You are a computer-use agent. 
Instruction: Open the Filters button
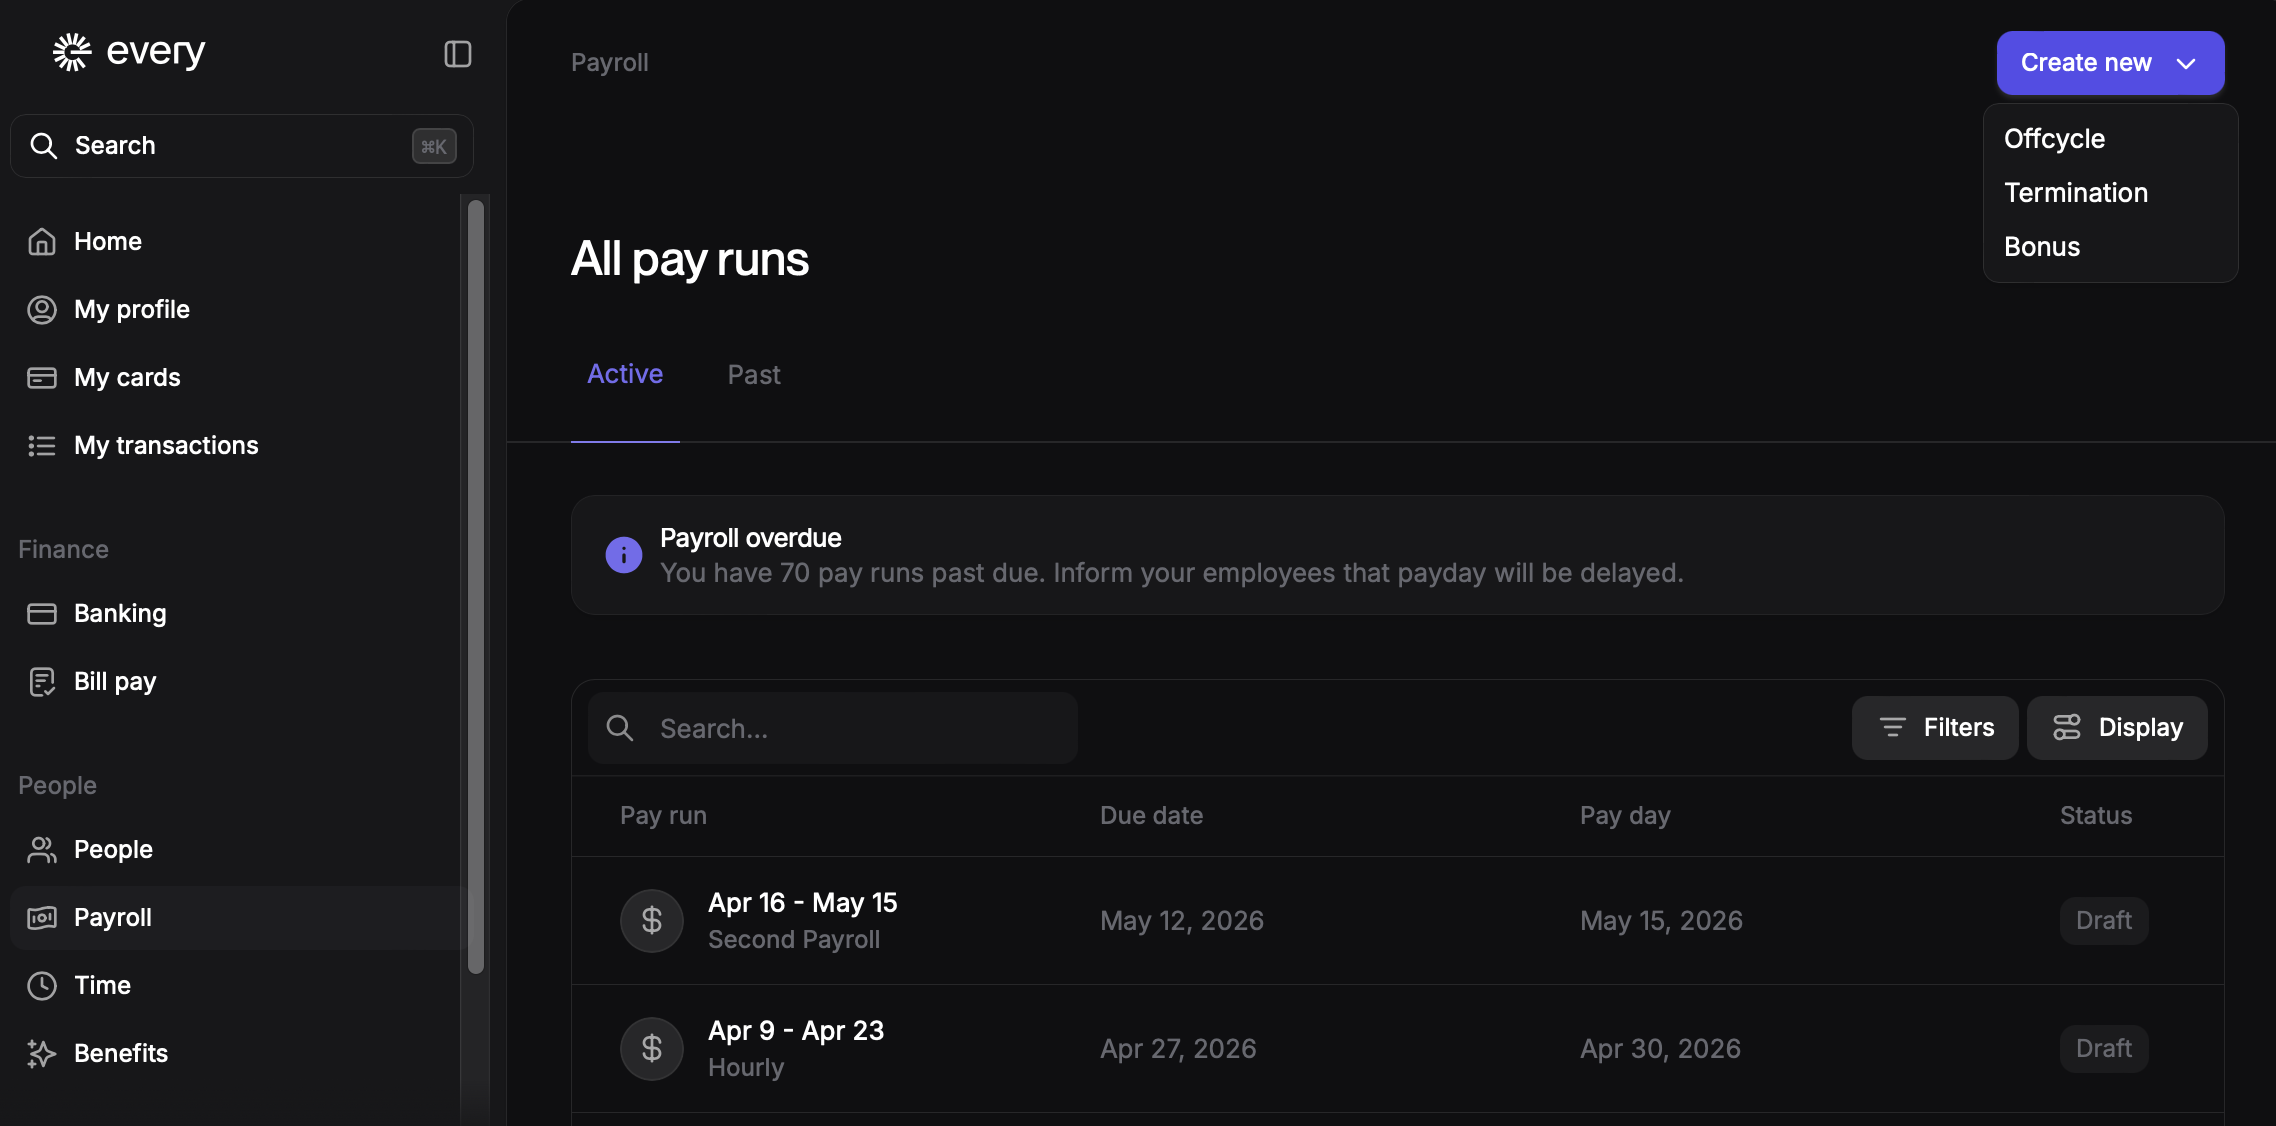point(1934,728)
